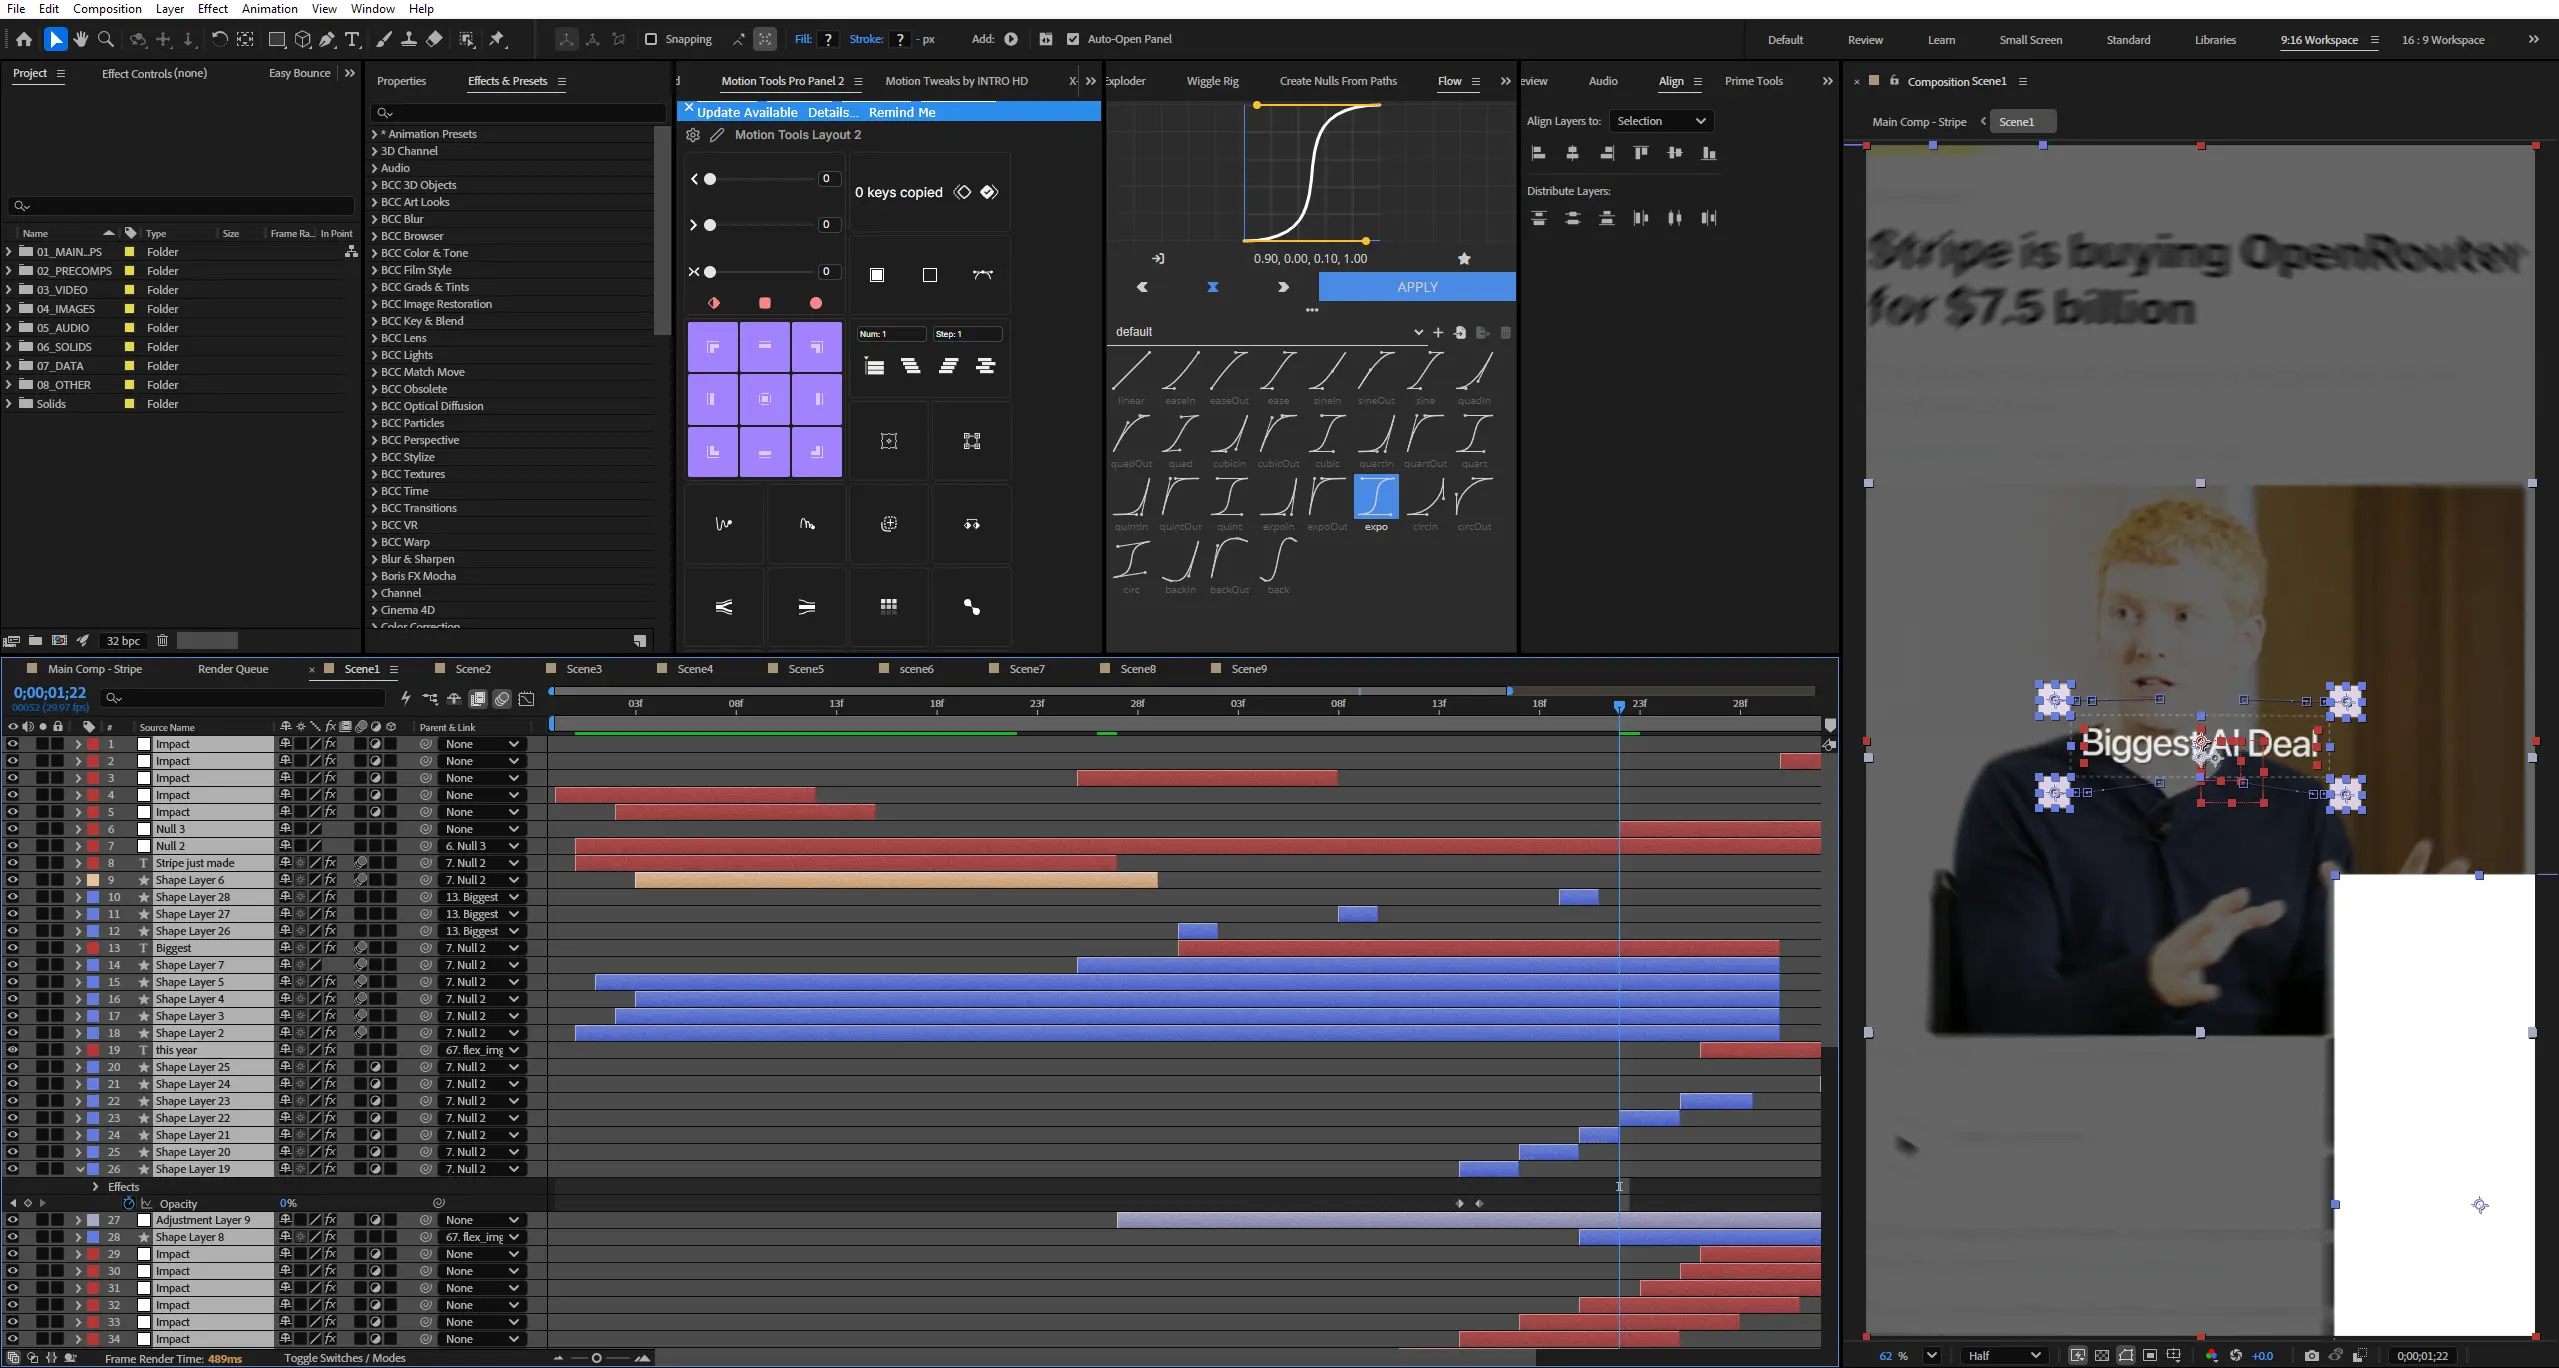The height and width of the screenshot is (1368, 2559).
Task: Uncheck the Auto-Open Panel checkbox
Action: tap(1073, 39)
